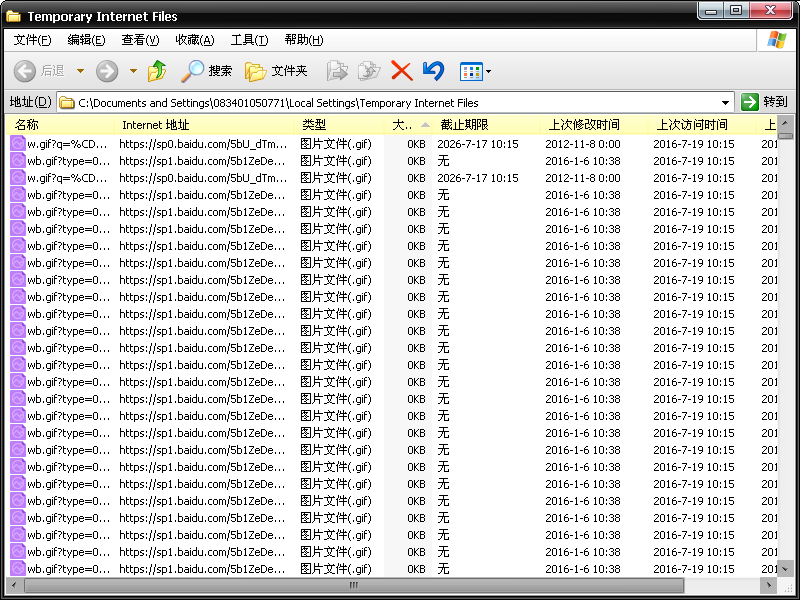This screenshot has width=800, height=600.
Task: Open the 编辑(E) menu
Action: pyautogui.click(x=86, y=40)
